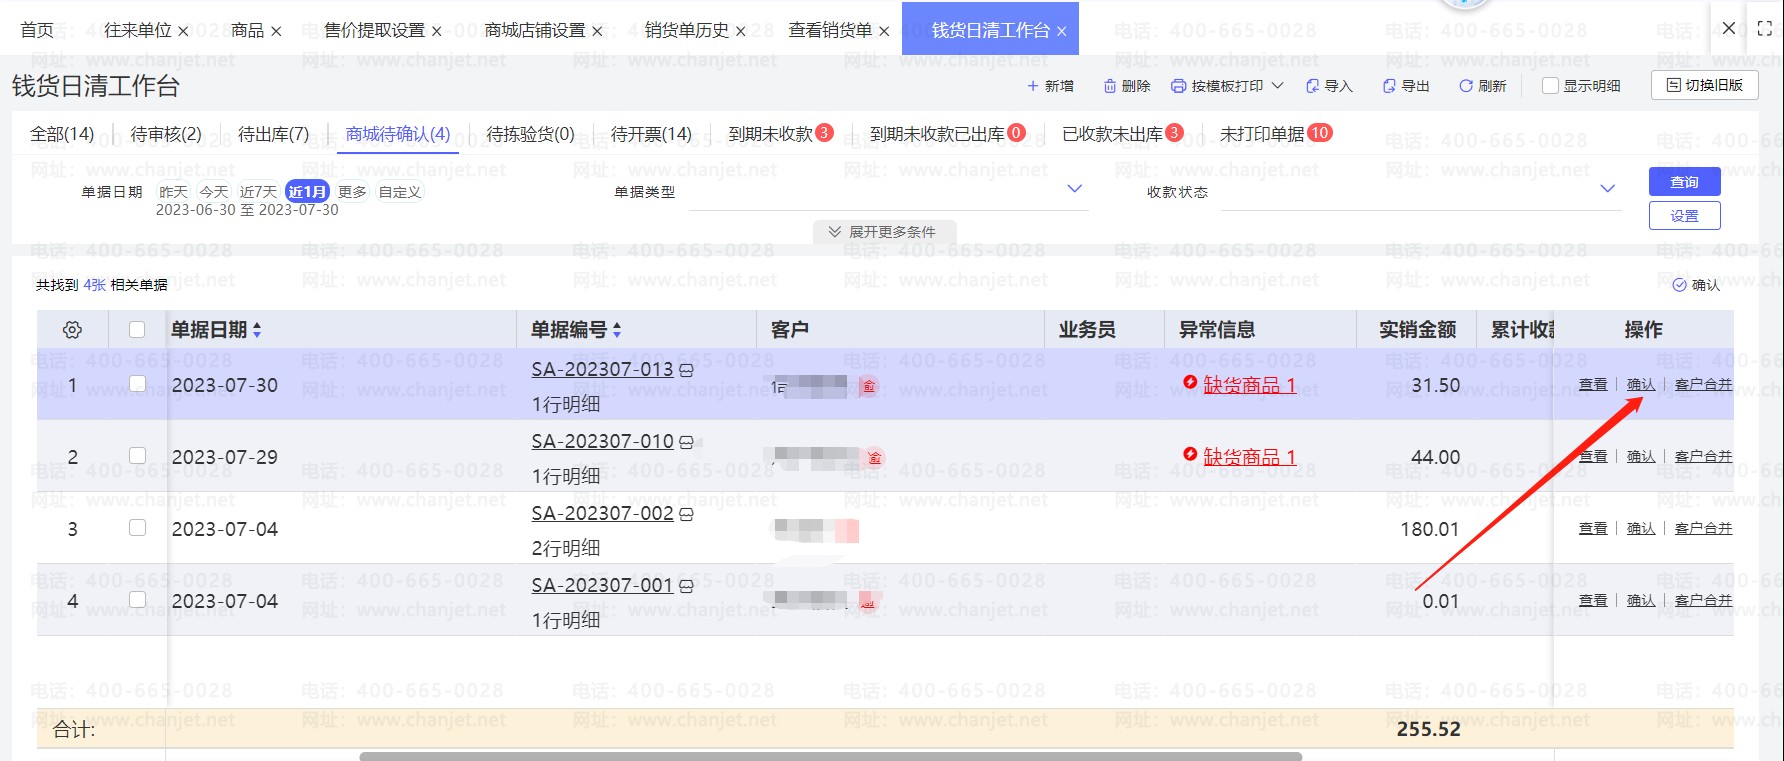Close all tabs with the X icon

point(1729,29)
